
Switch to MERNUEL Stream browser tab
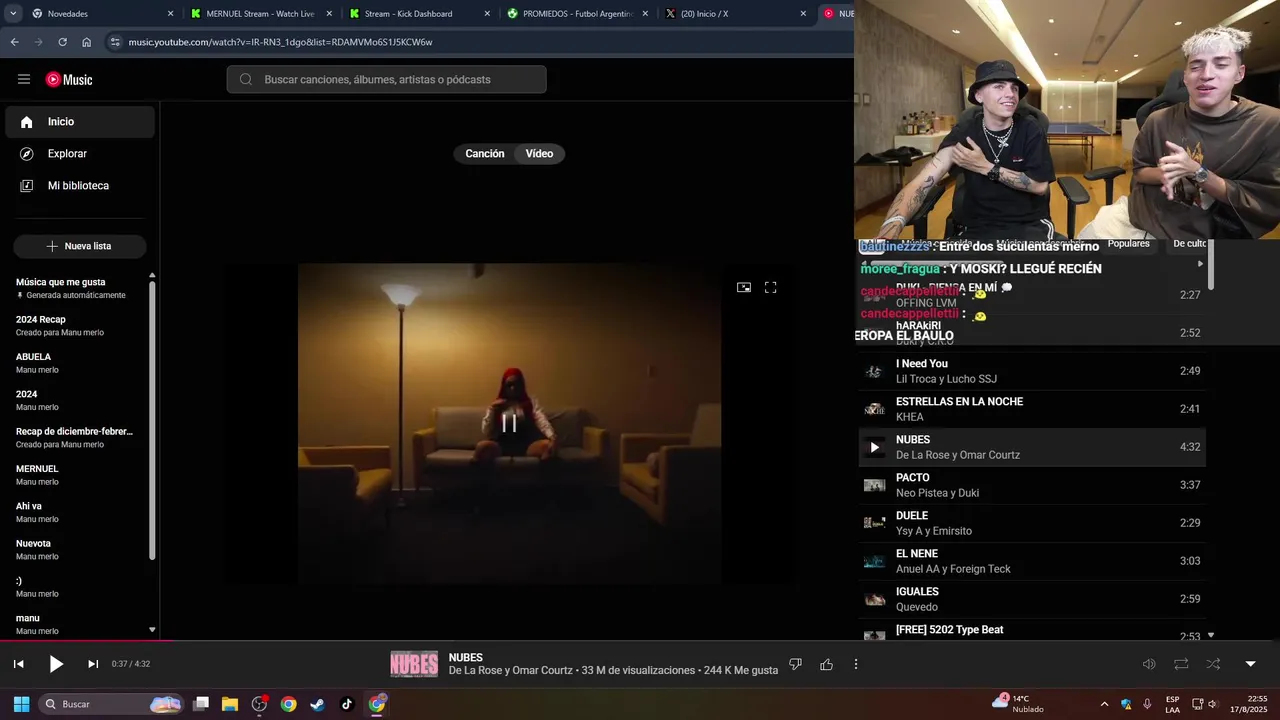[262, 14]
